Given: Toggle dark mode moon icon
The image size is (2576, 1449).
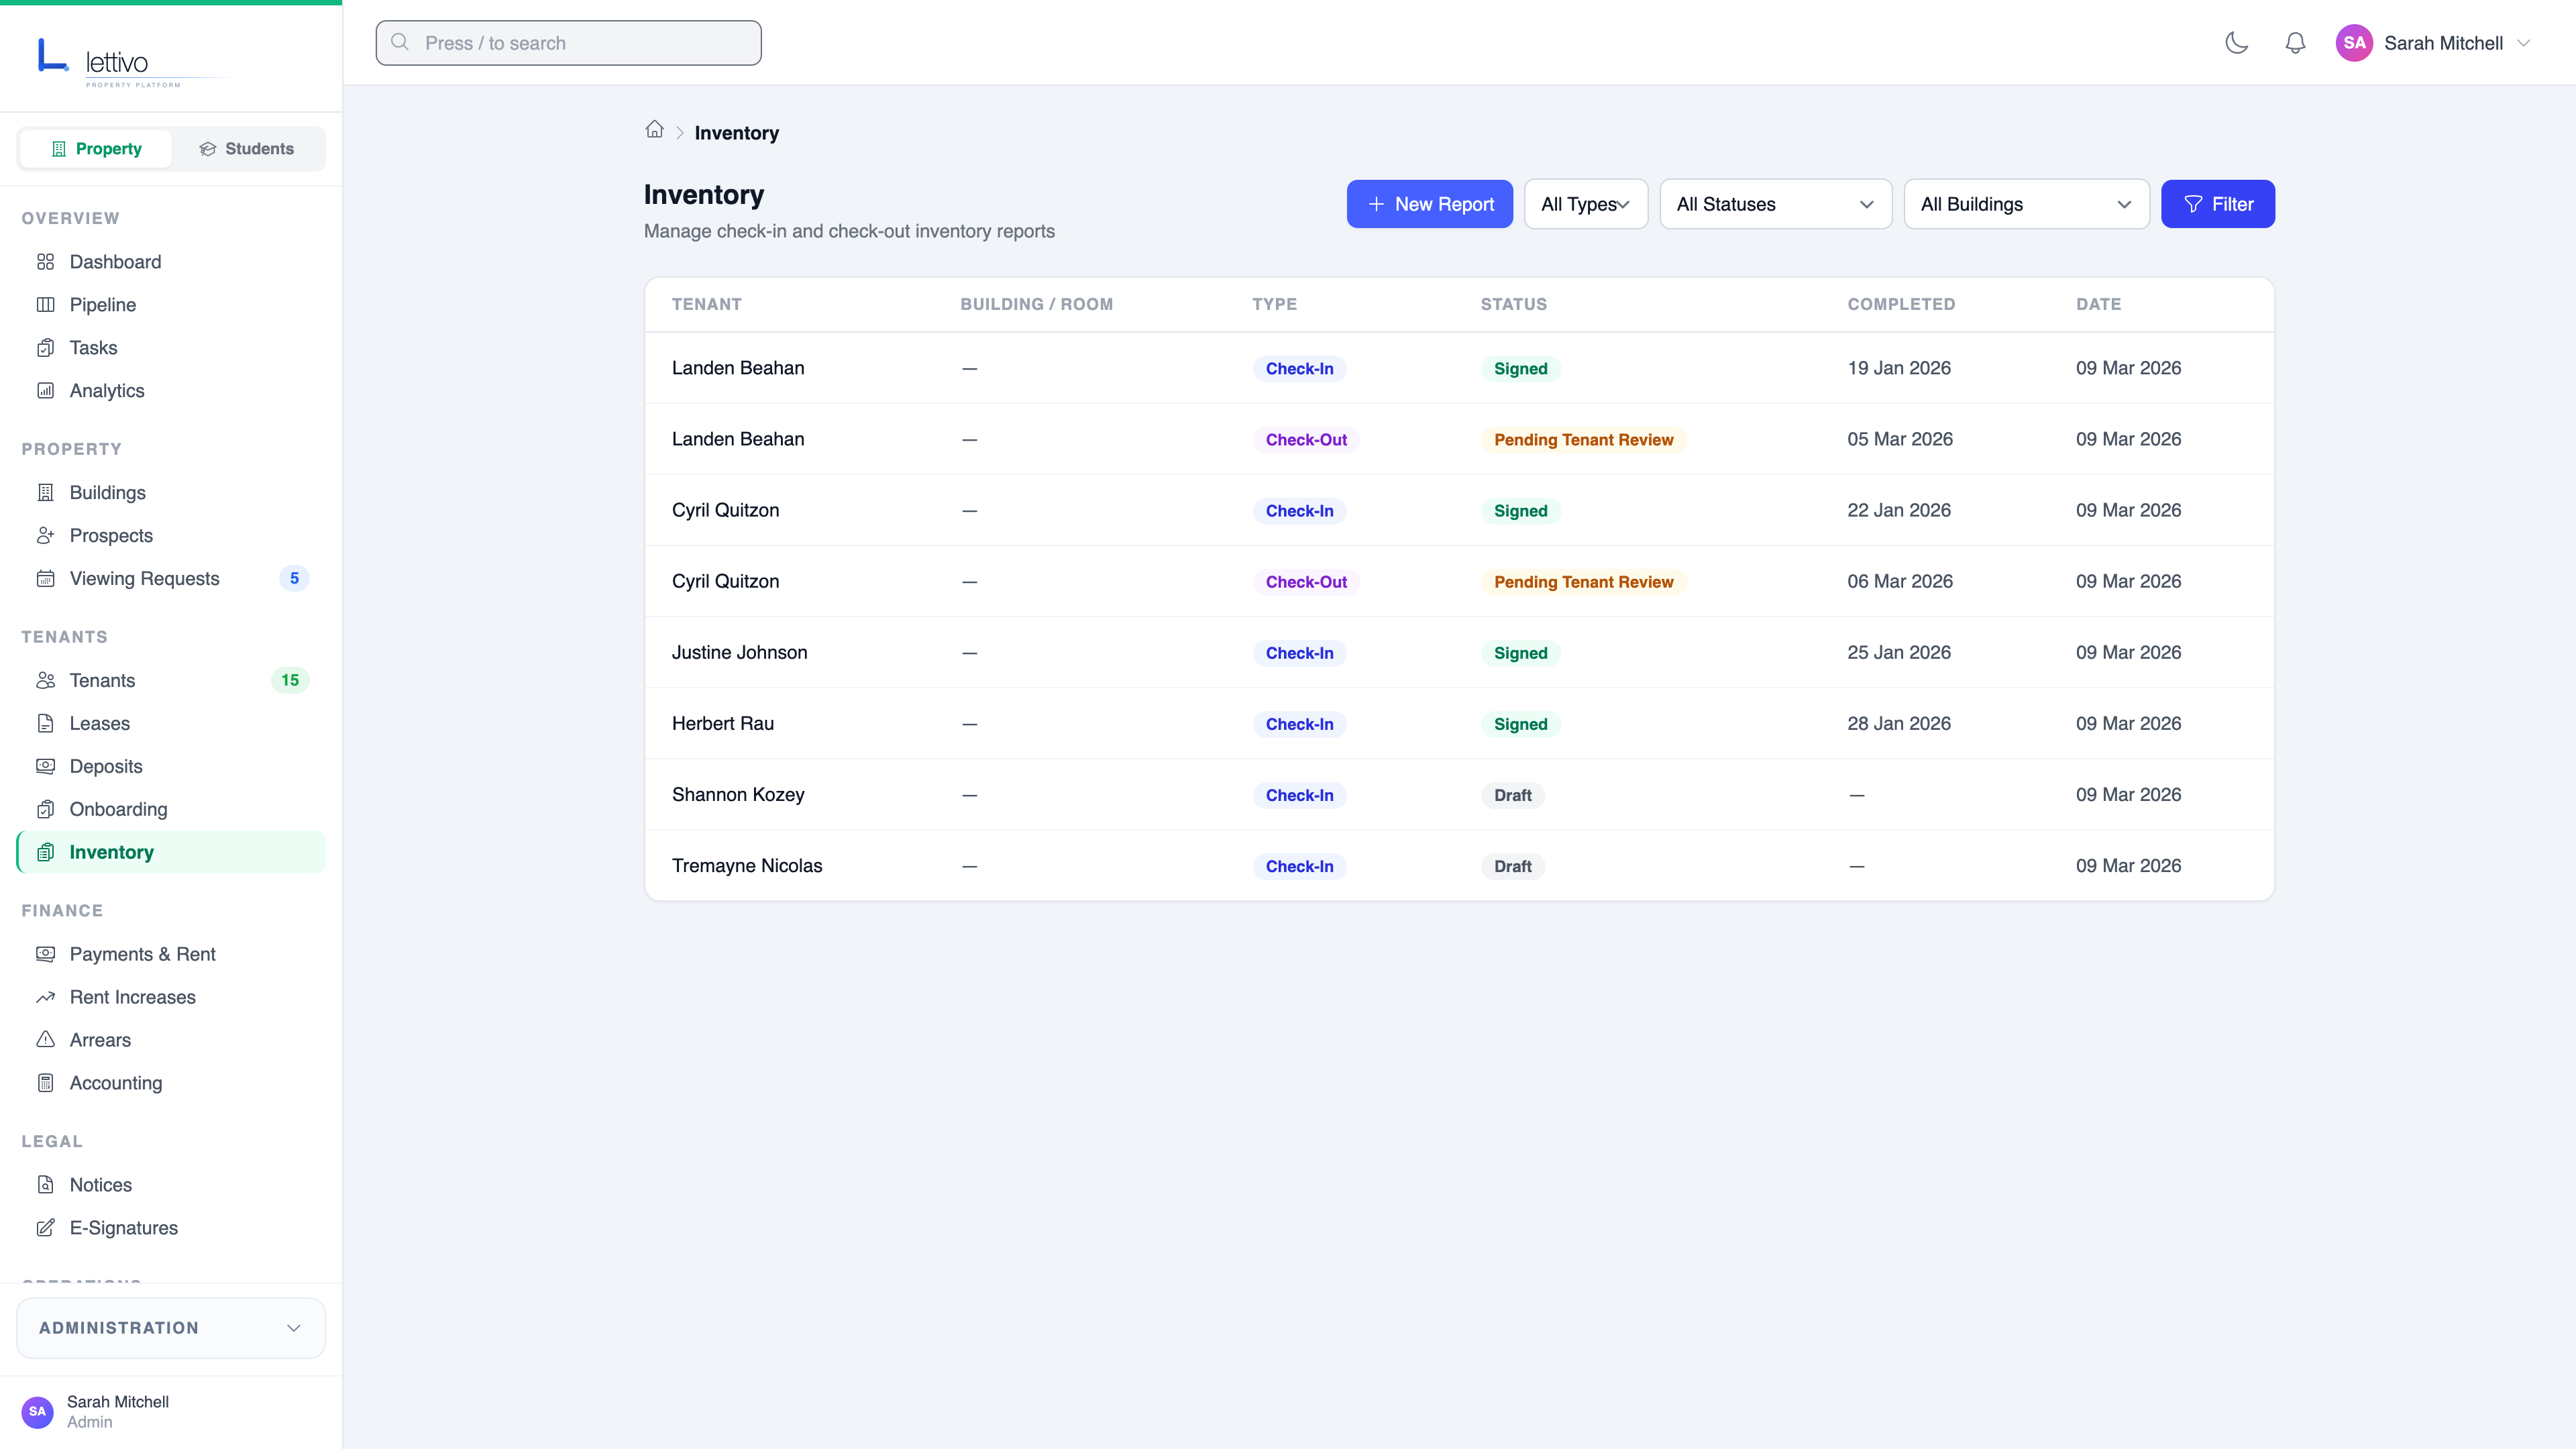Looking at the screenshot, I should pyautogui.click(x=2236, y=43).
